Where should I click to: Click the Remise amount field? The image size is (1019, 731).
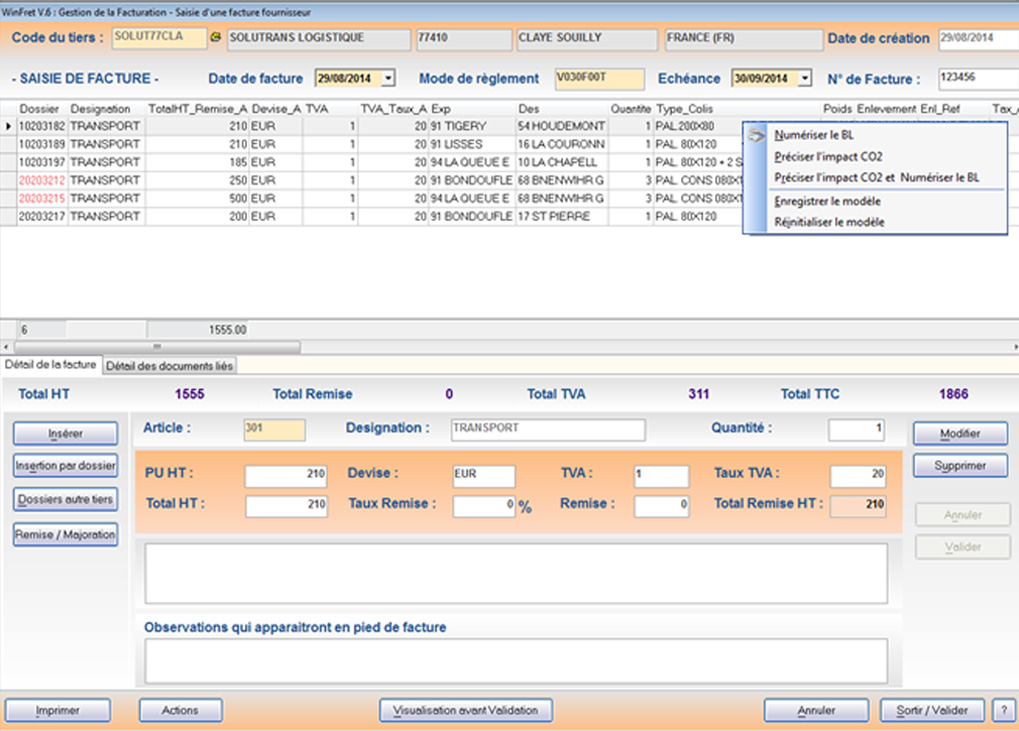click(662, 506)
